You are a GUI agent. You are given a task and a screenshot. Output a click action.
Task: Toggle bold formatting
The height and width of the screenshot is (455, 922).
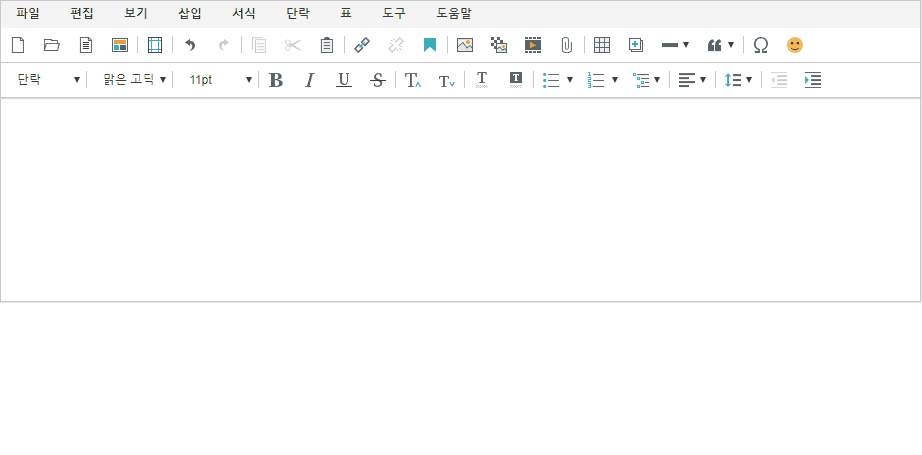[276, 80]
